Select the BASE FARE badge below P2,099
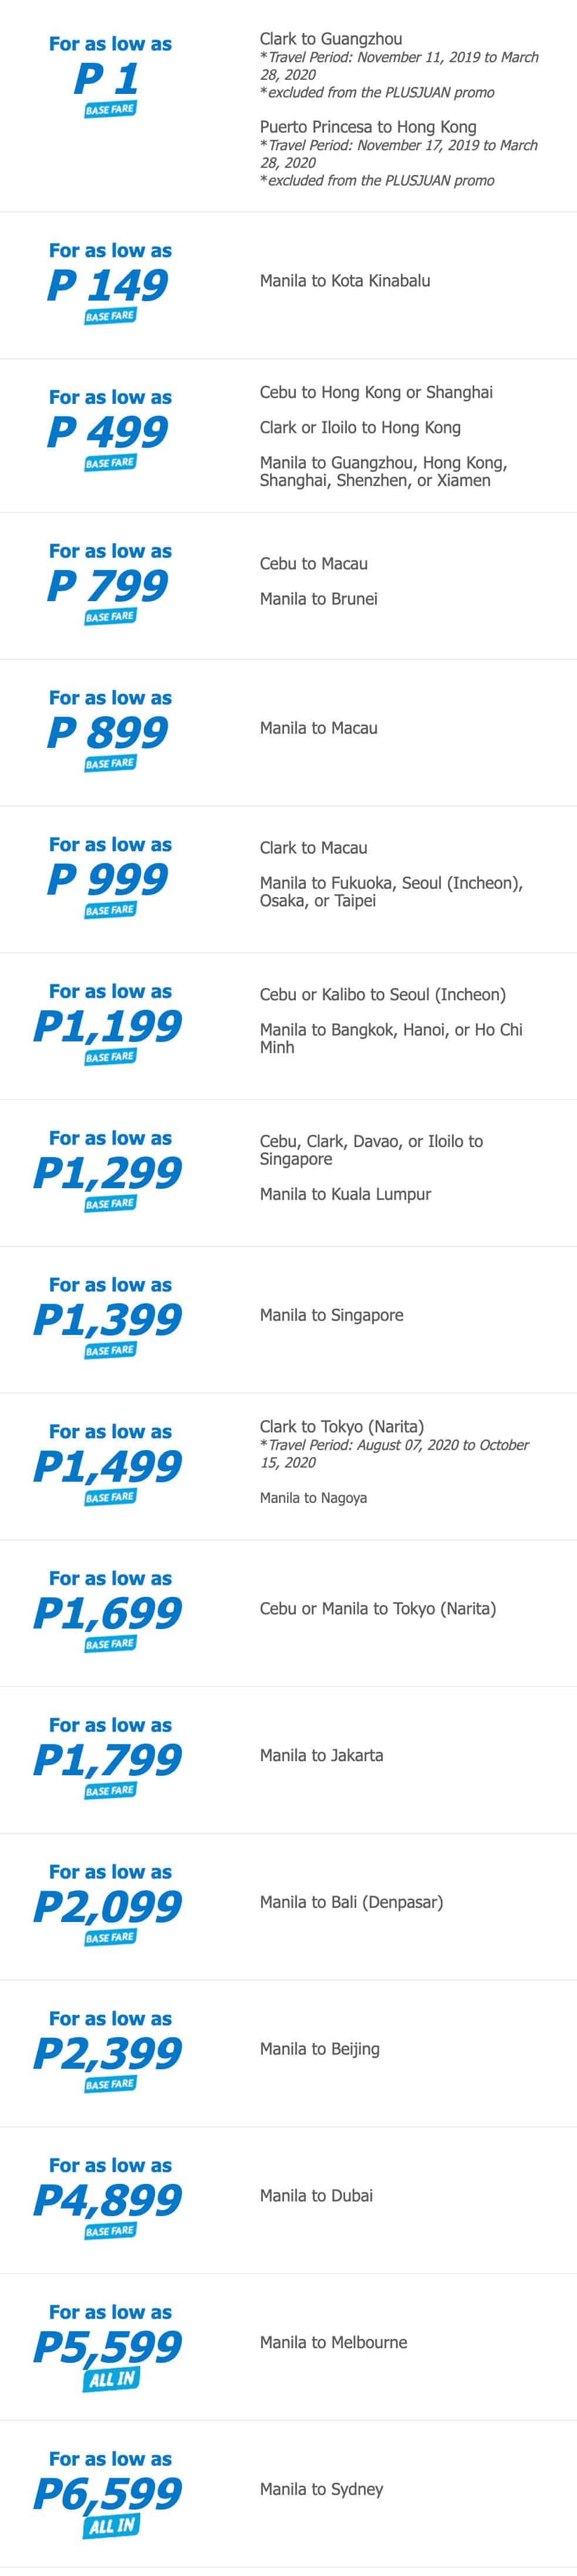Image resolution: width=577 pixels, height=2576 pixels. click(x=110, y=1938)
